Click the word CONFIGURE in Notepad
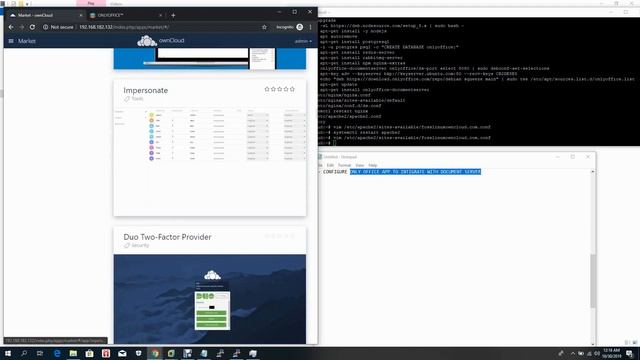 tap(335, 172)
